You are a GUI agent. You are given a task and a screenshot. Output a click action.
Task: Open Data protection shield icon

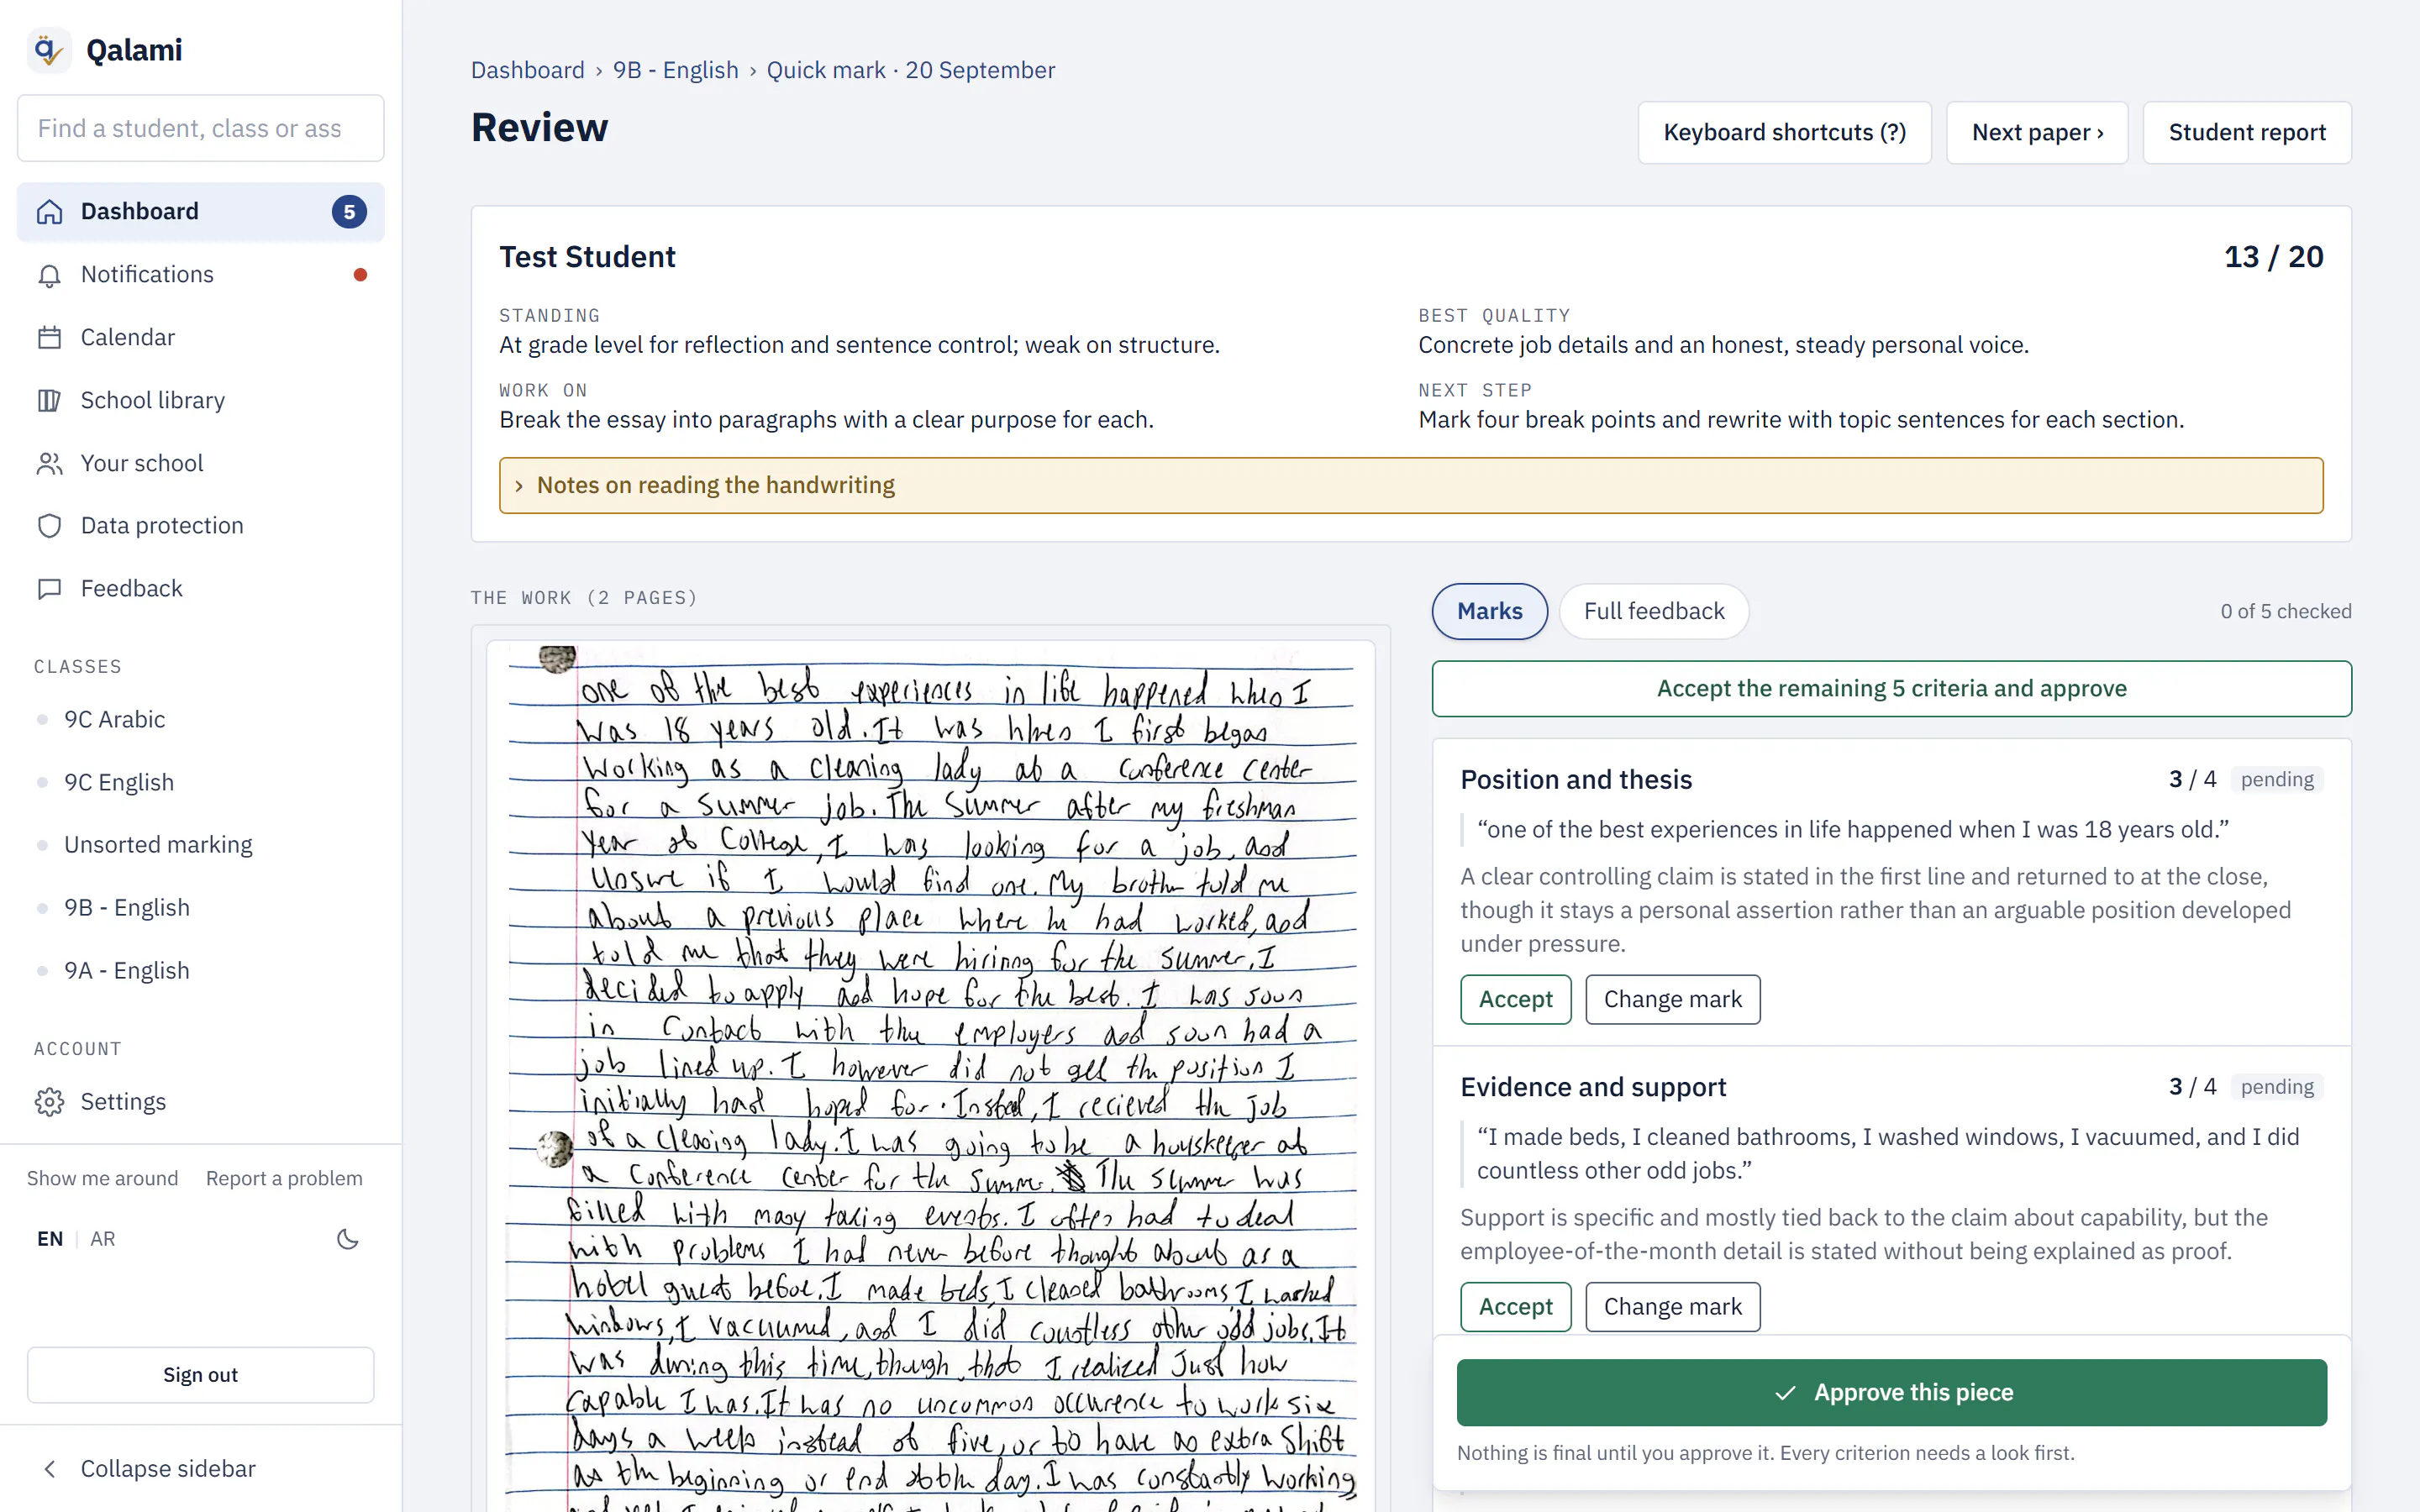(49, 526)
